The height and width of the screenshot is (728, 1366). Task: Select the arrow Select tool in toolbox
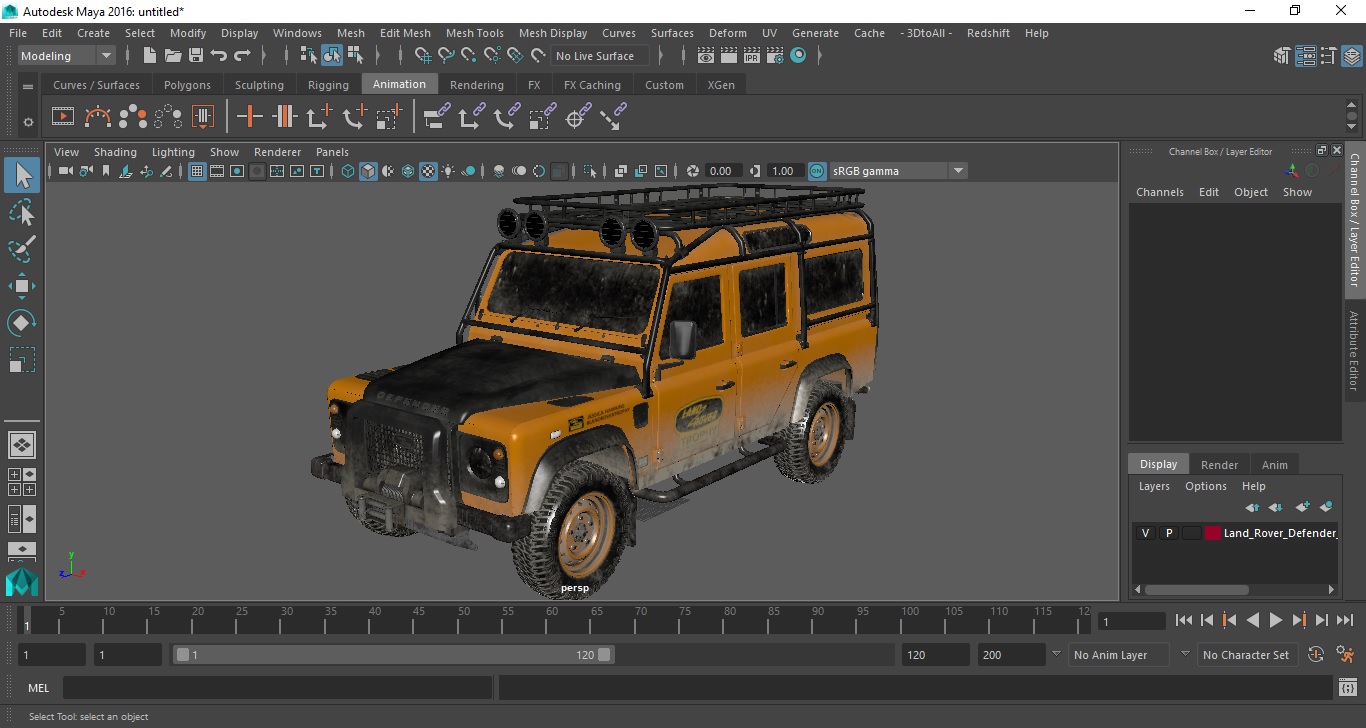[x=22, y=175]
